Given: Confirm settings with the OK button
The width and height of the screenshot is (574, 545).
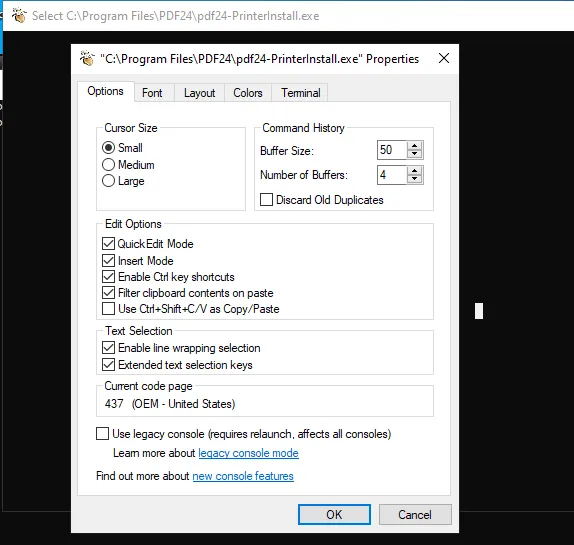Looking at the screenshot, I should point(334,515).
